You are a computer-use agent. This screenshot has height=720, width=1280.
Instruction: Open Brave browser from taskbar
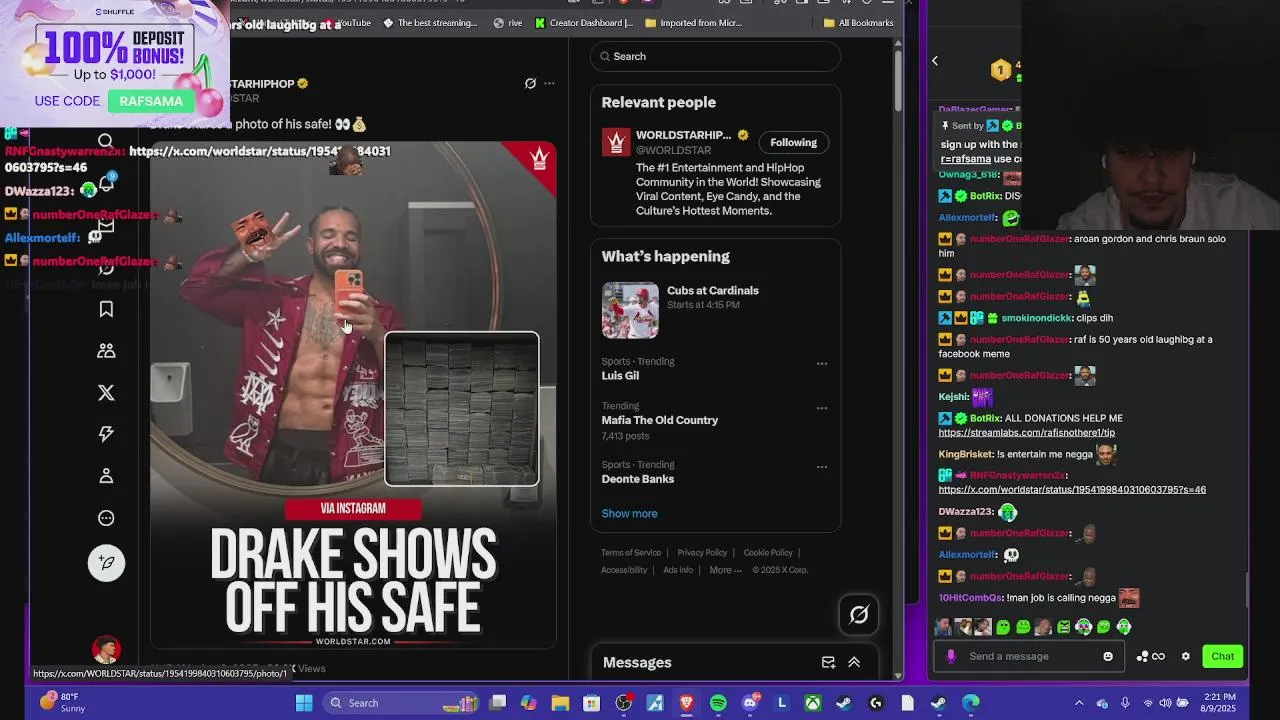686,703
